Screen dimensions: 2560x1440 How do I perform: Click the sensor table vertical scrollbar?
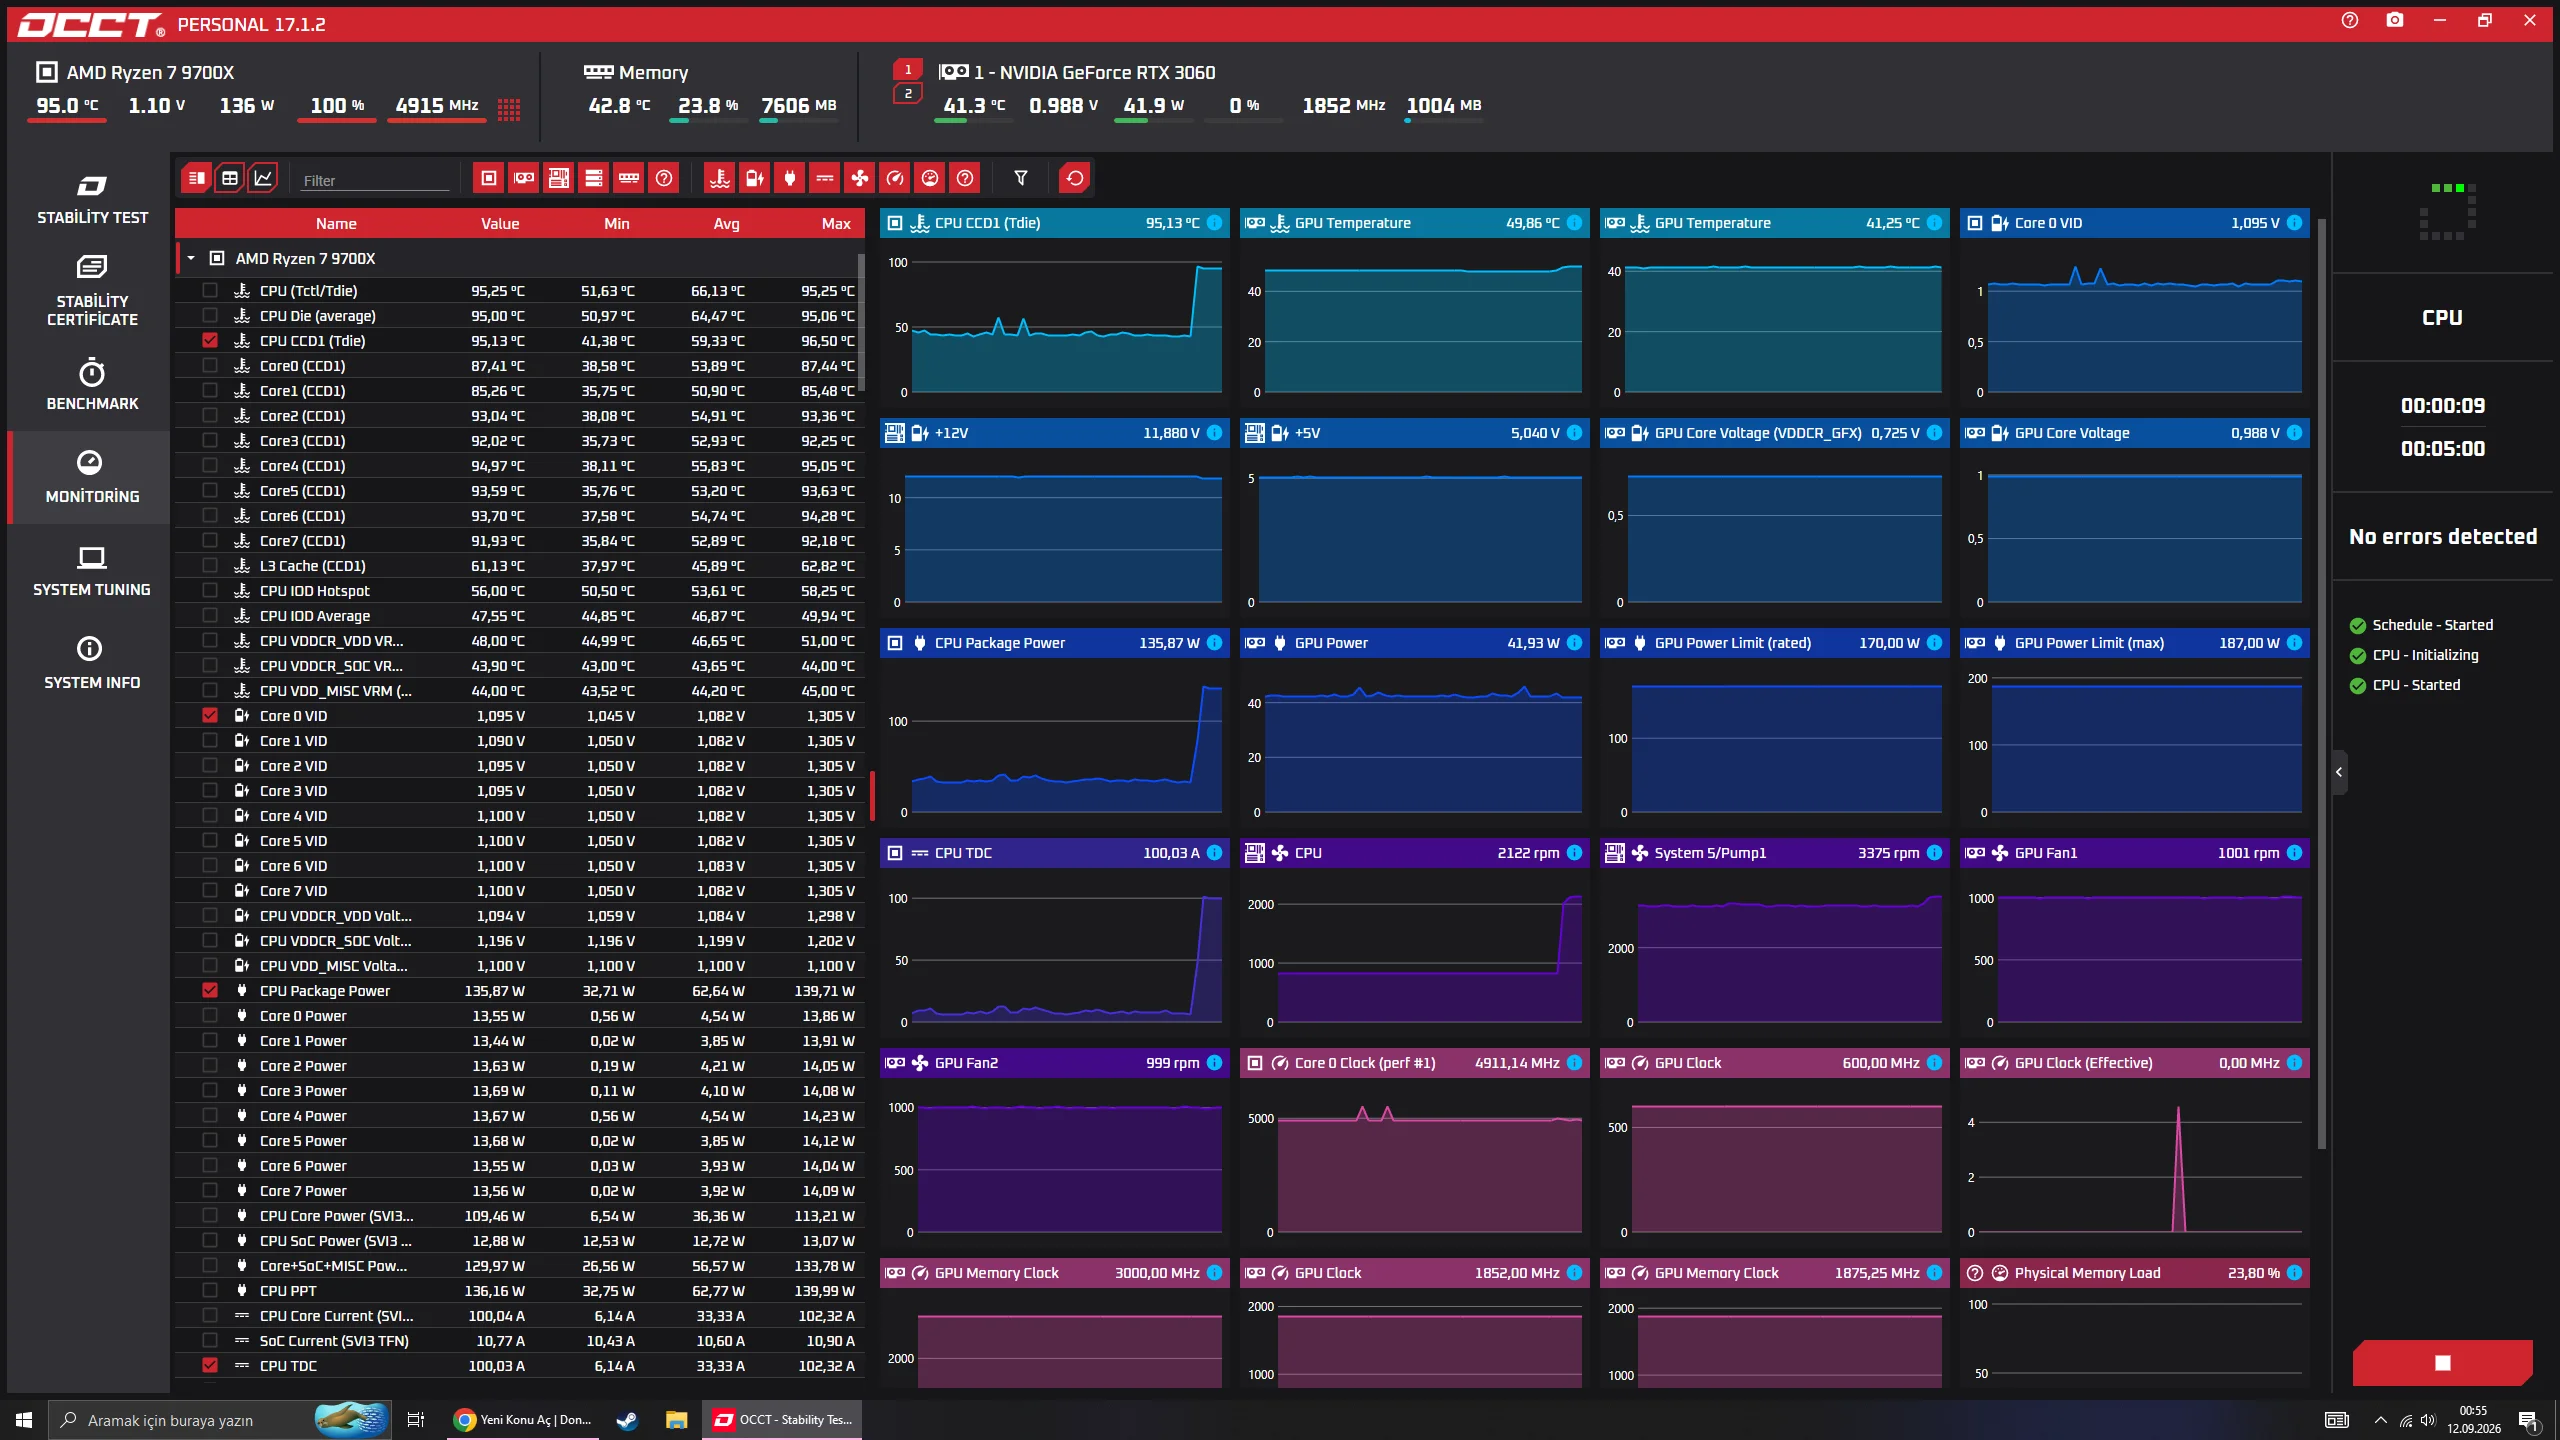pyautogui.click(x=861, y=322)
